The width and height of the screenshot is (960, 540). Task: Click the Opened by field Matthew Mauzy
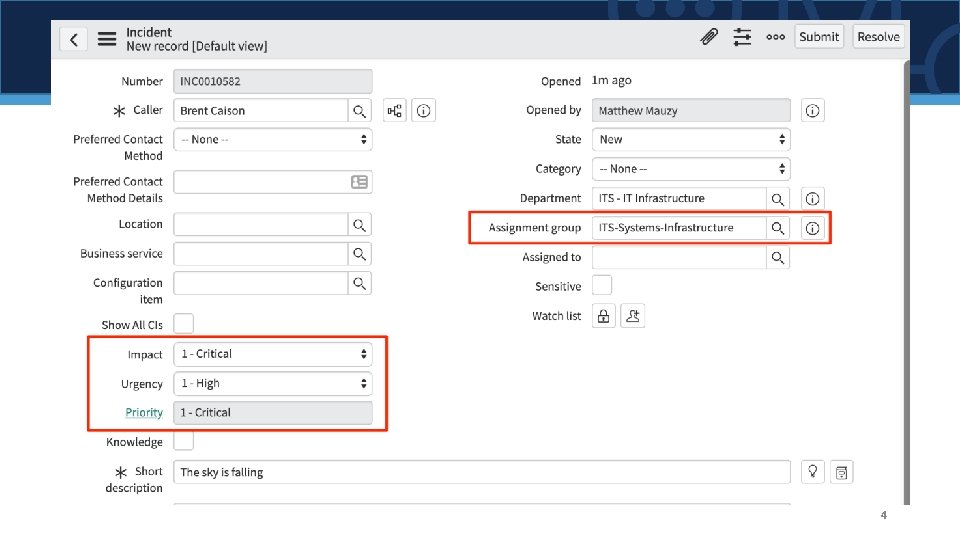pyautogui.click(x=691, y=111)
